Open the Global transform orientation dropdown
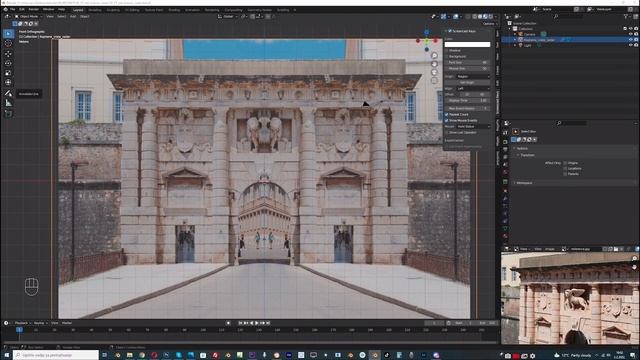The height and width of the screenshot is (360, 640). [228, 16]
